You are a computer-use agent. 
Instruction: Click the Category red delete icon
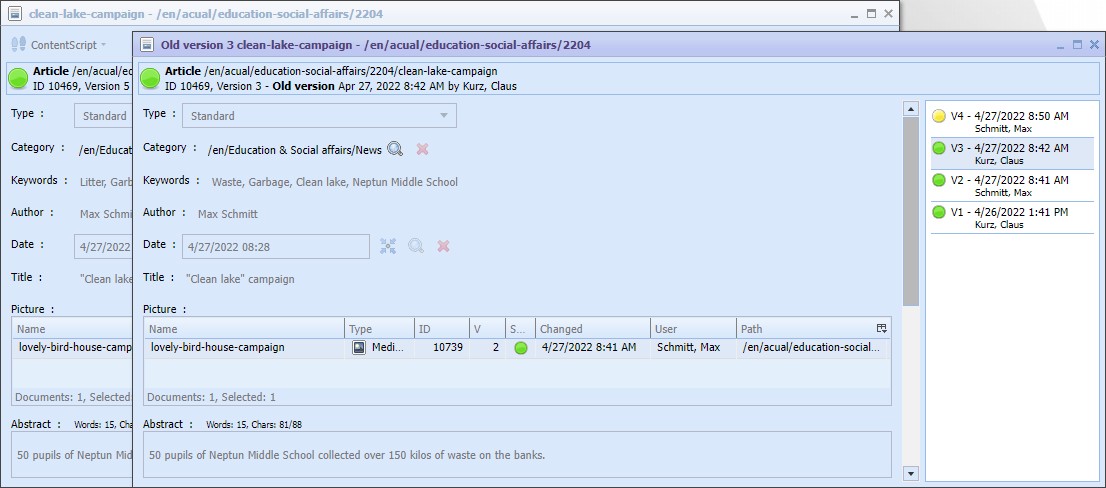click(423, 149)
